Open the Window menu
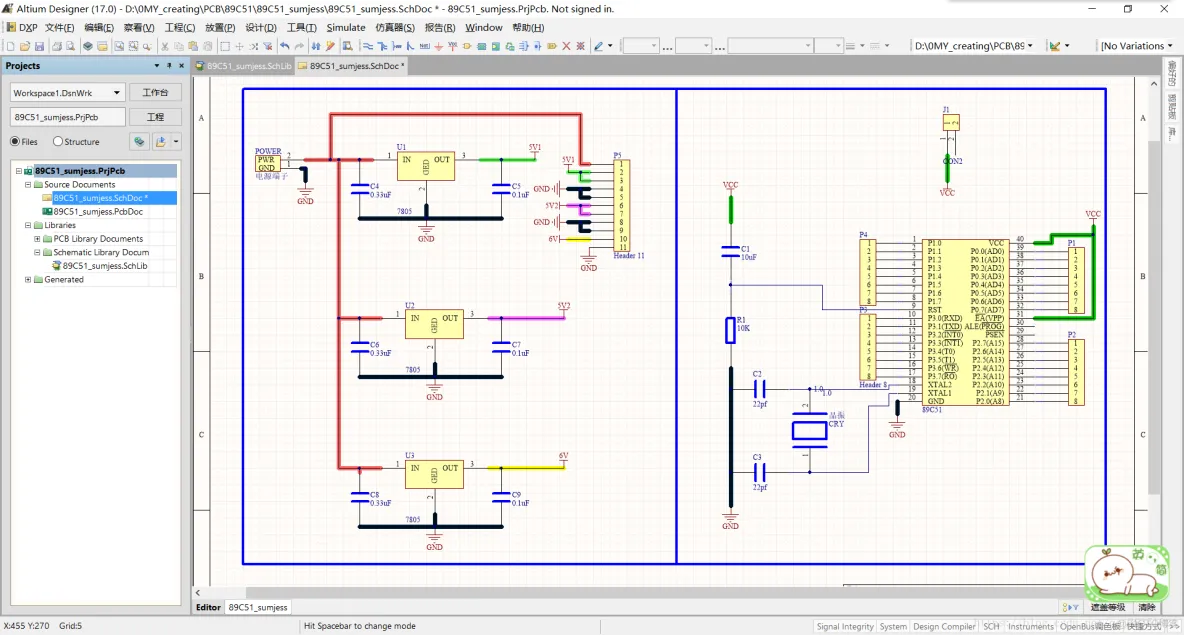1184x635 pixels. click(x=483, y=27)
